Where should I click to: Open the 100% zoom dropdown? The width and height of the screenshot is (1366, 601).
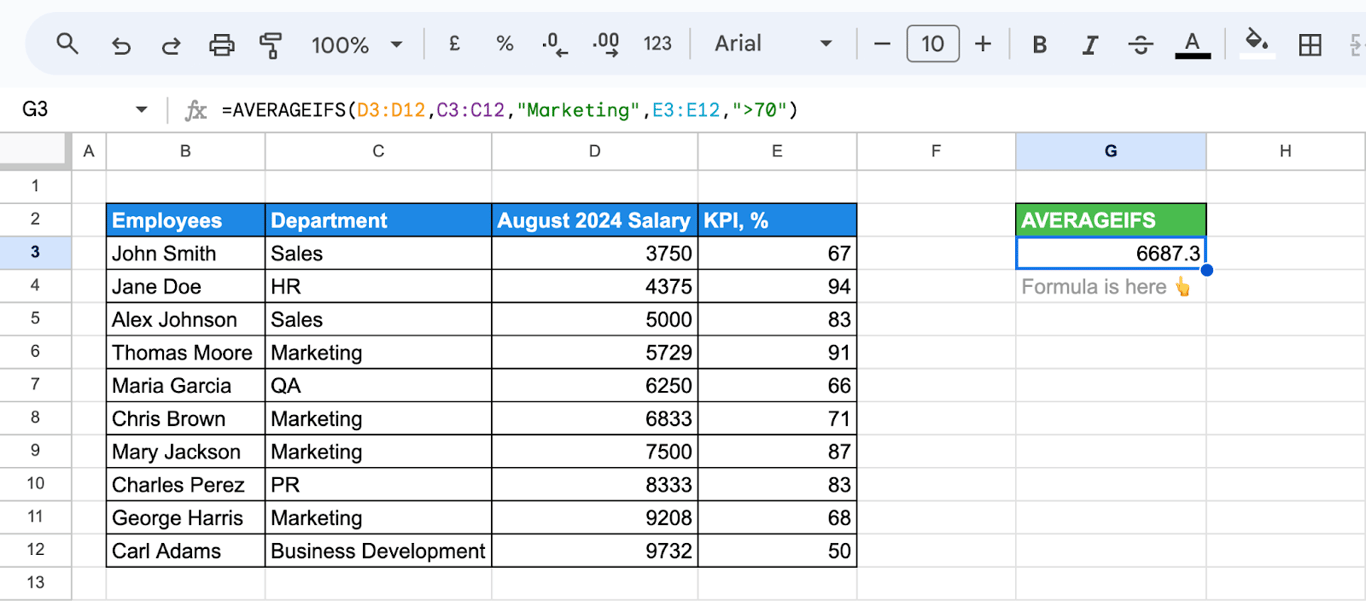(357, 44)
